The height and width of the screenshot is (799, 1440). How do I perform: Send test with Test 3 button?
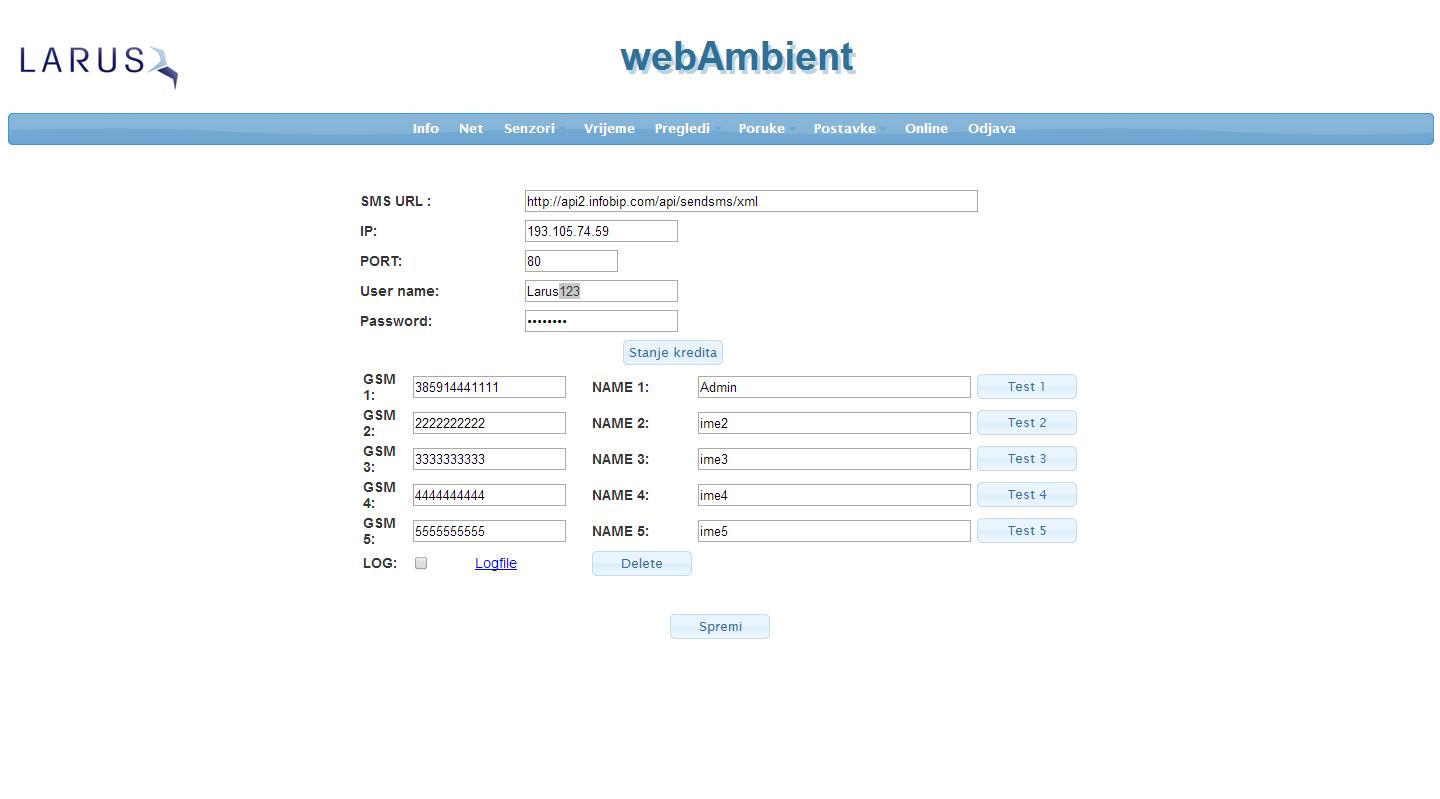pos(1026,459)
